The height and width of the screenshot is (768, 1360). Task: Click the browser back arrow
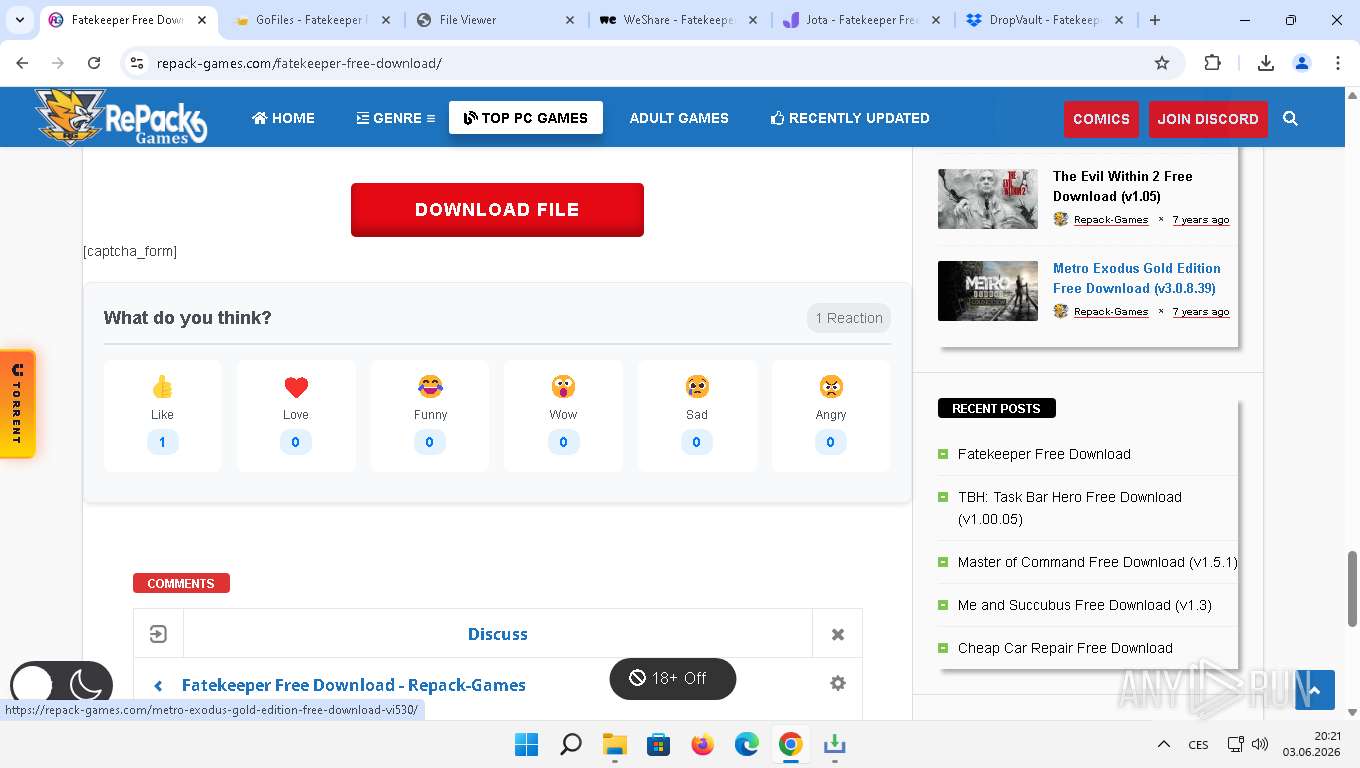coord(22,63)
